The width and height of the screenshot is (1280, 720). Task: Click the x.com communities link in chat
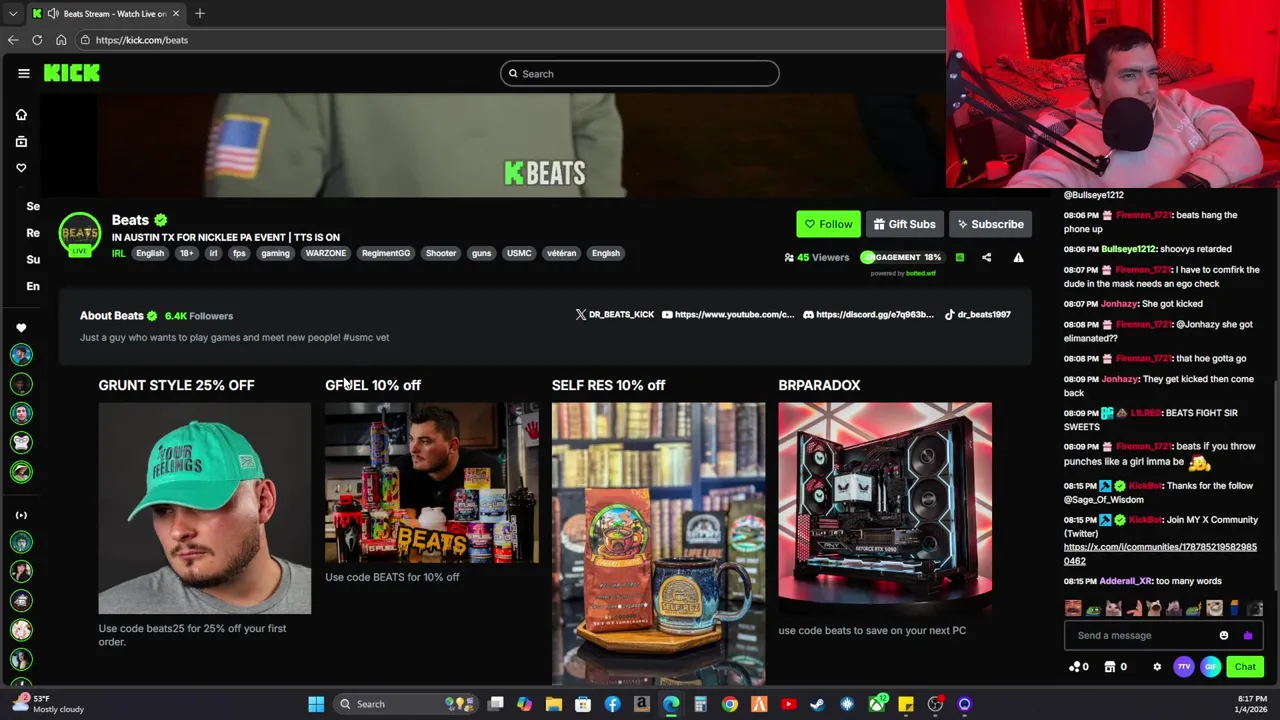click(1160, 554)
